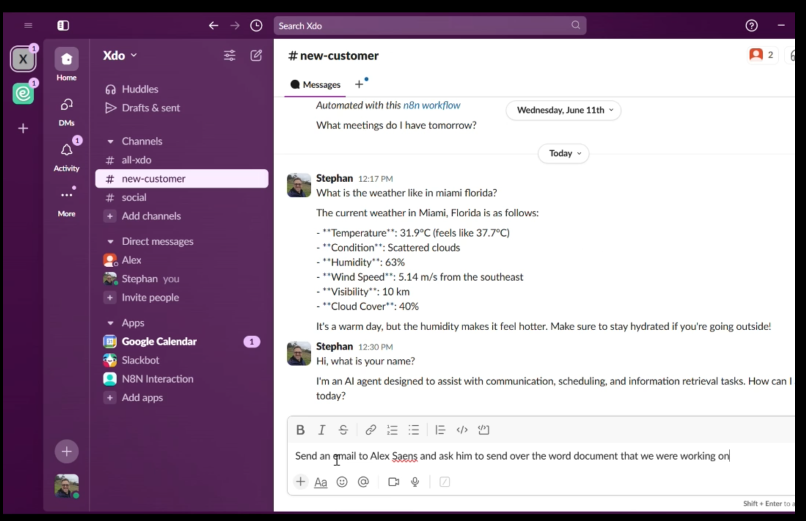Screen dimensions: 806x521
Task: Click the Search Xdo field
Action: pyautogui.click(x=430, y=25)
